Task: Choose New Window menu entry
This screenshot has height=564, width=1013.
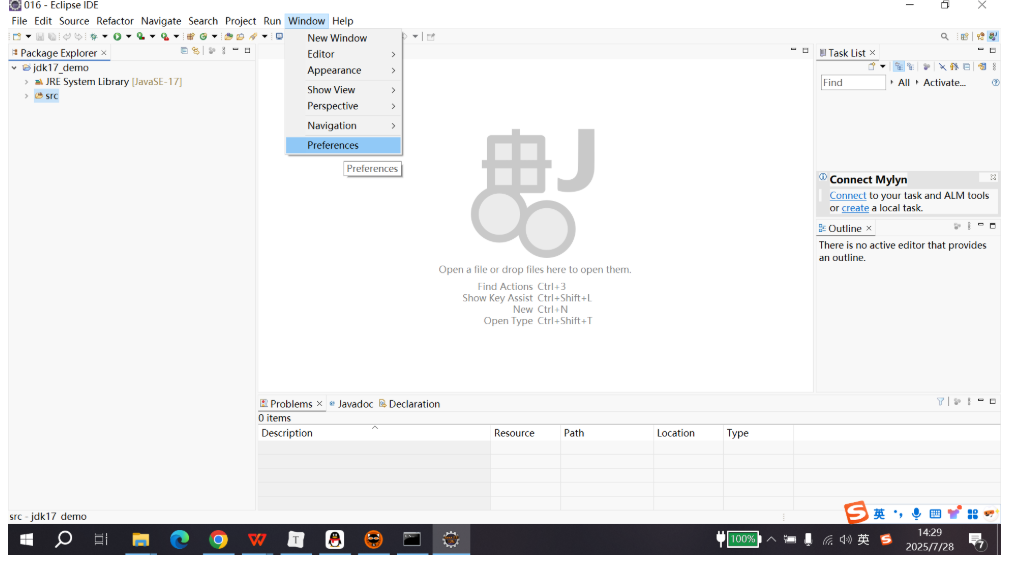Action: coord(343,38)
